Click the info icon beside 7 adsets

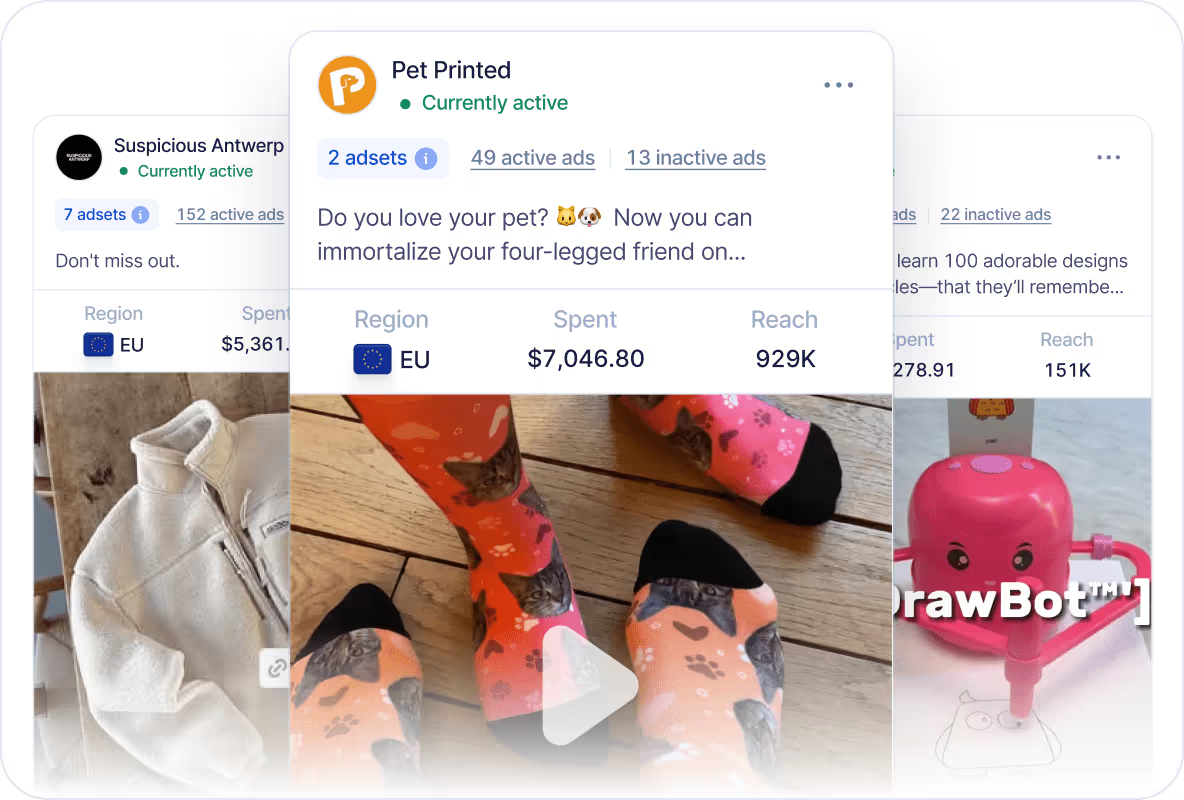140,215
